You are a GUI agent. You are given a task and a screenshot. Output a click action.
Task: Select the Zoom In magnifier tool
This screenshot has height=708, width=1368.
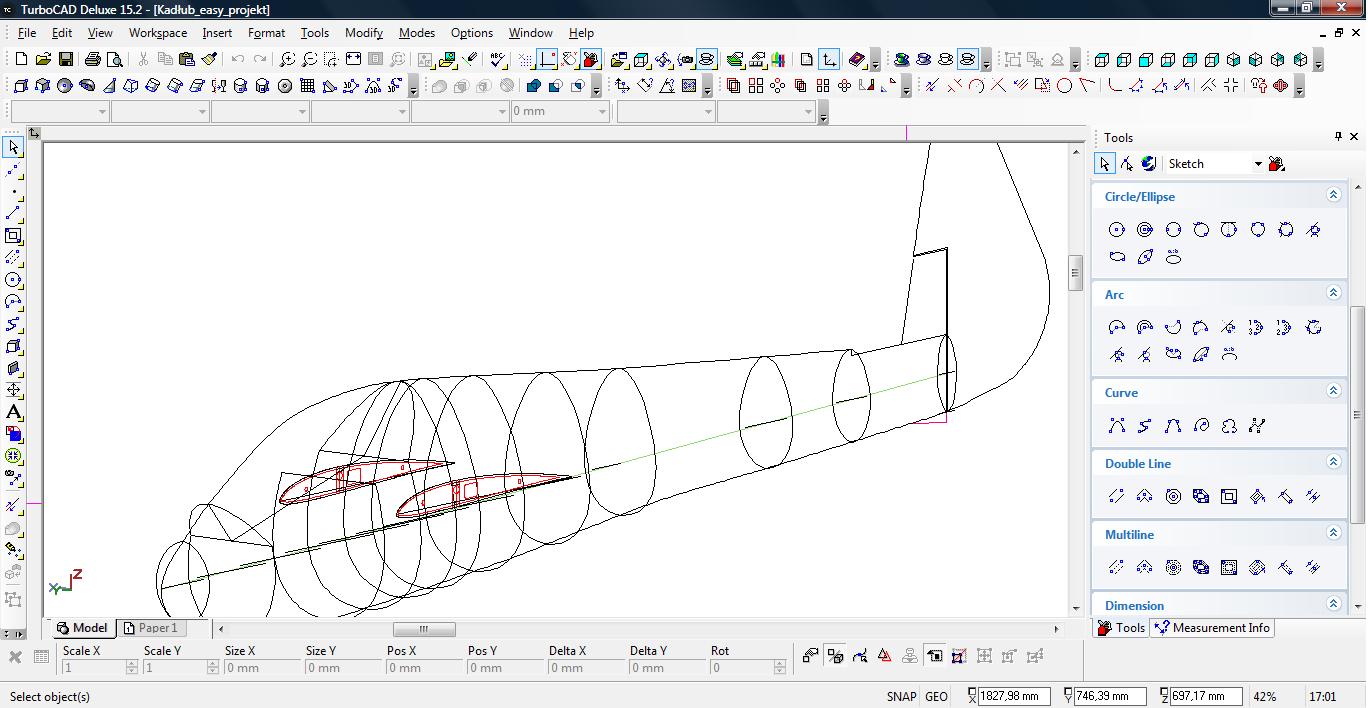click(x=288, y=60)
